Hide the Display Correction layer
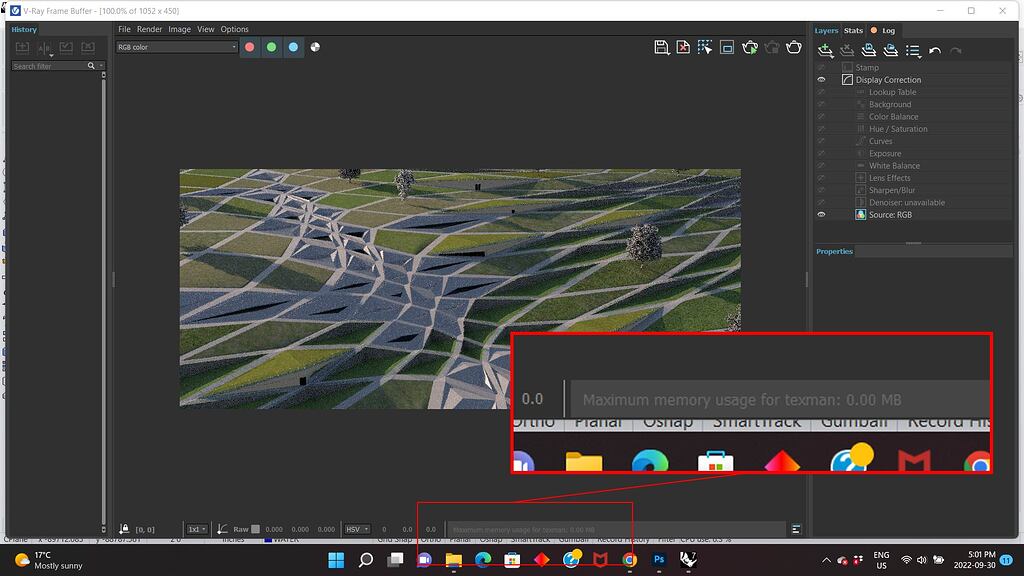This screenshot has width=1024, height=576. coord(821,79)
